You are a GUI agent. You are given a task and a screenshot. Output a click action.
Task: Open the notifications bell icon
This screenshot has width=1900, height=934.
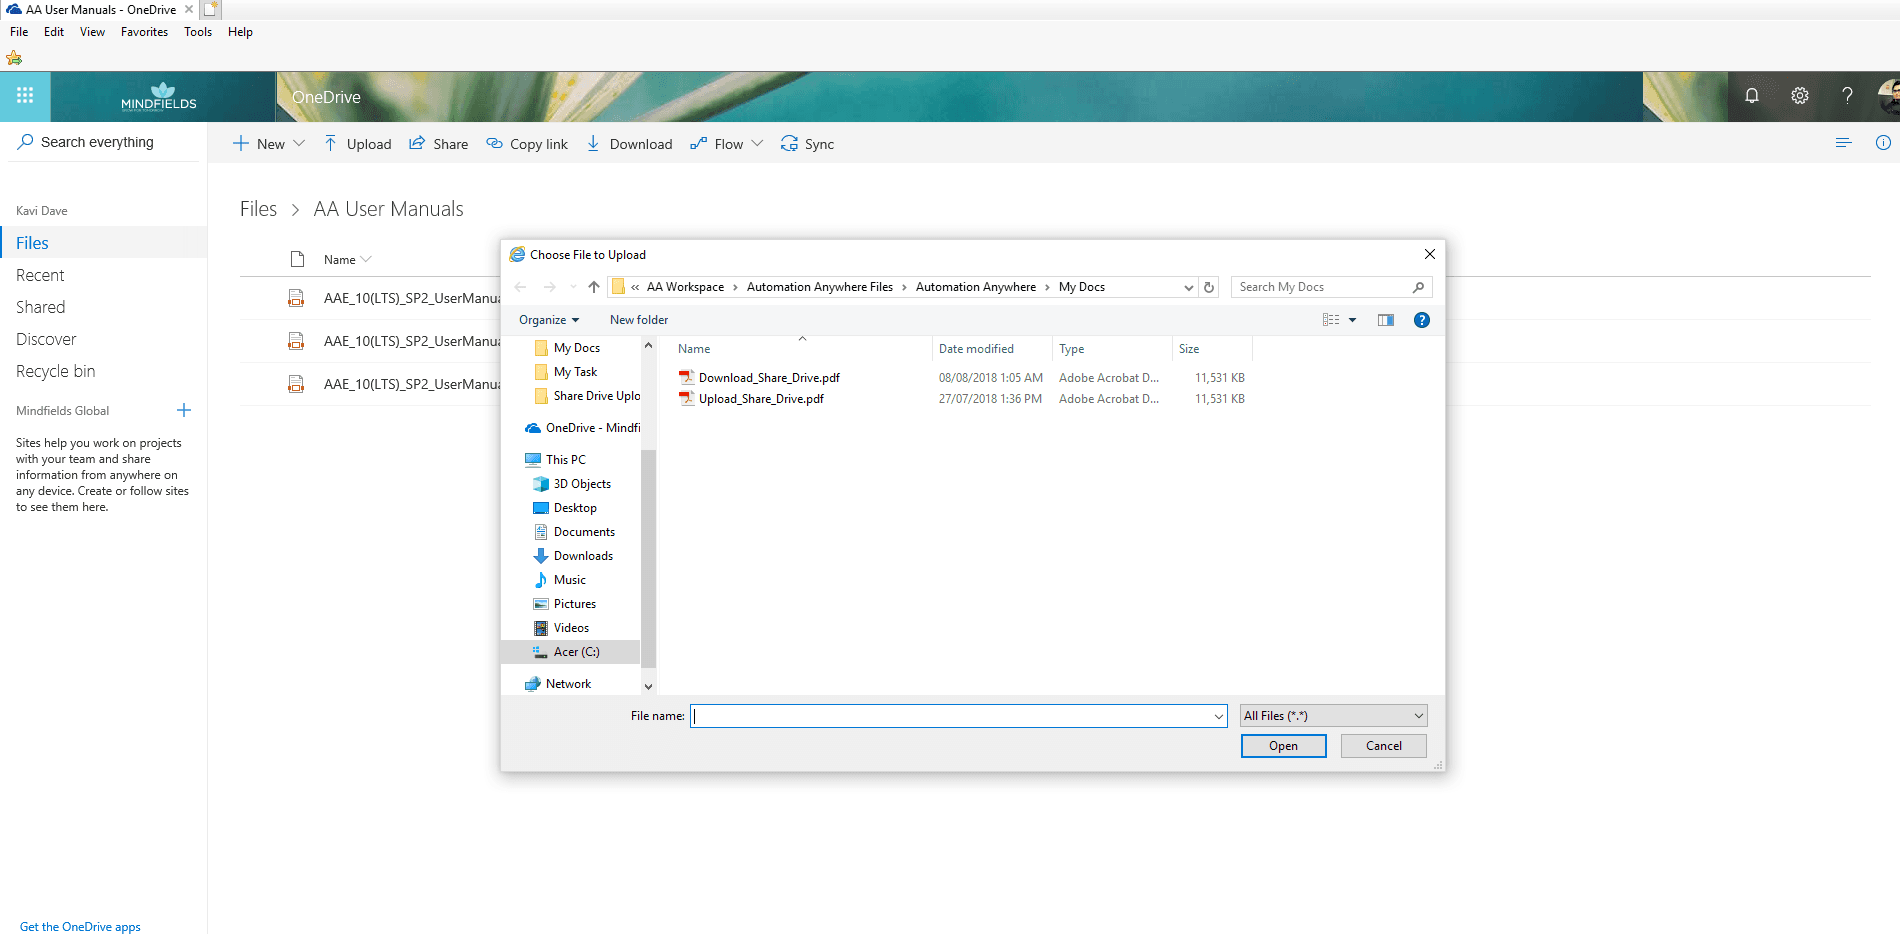point(1752,96)
